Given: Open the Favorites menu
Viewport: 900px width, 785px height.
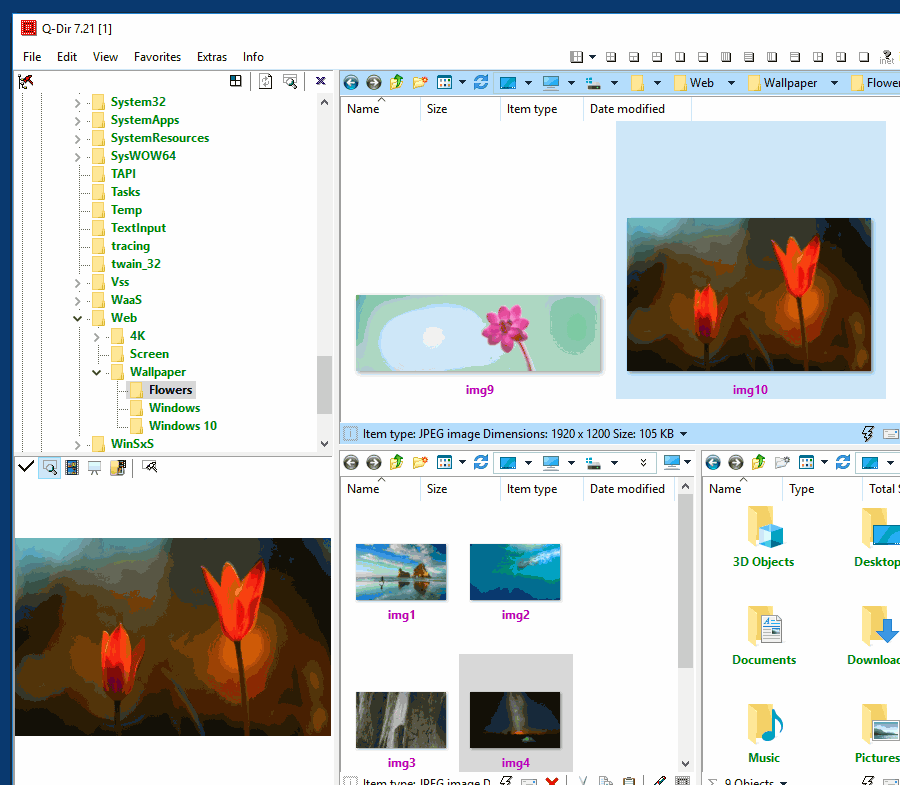Looking at the screenshot, I should 157,57.
